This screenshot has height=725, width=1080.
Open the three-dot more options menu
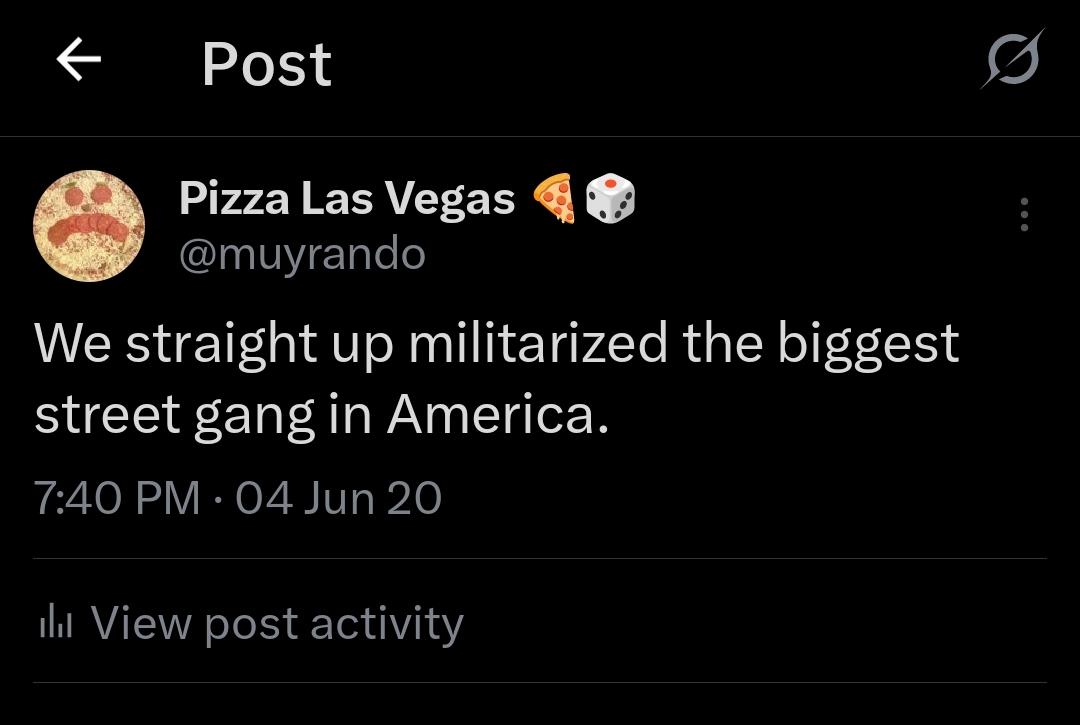click(1024, 214)
